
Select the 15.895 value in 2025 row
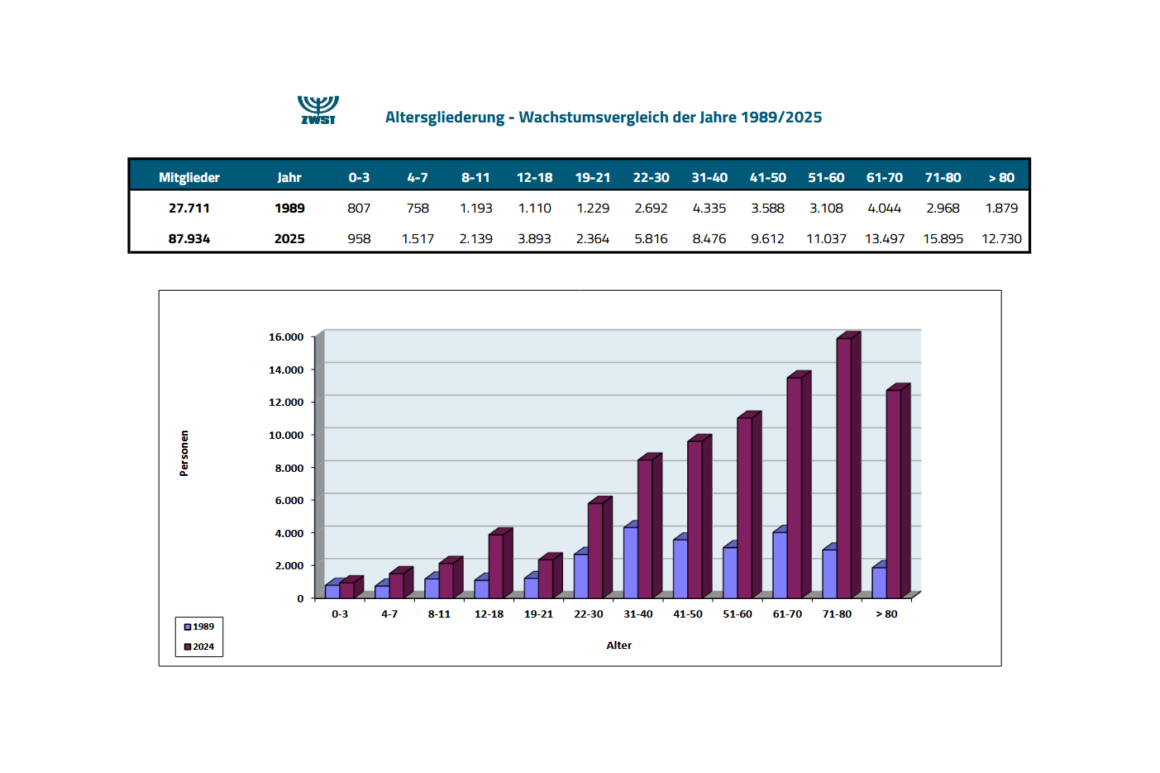(x=942, y=239)
